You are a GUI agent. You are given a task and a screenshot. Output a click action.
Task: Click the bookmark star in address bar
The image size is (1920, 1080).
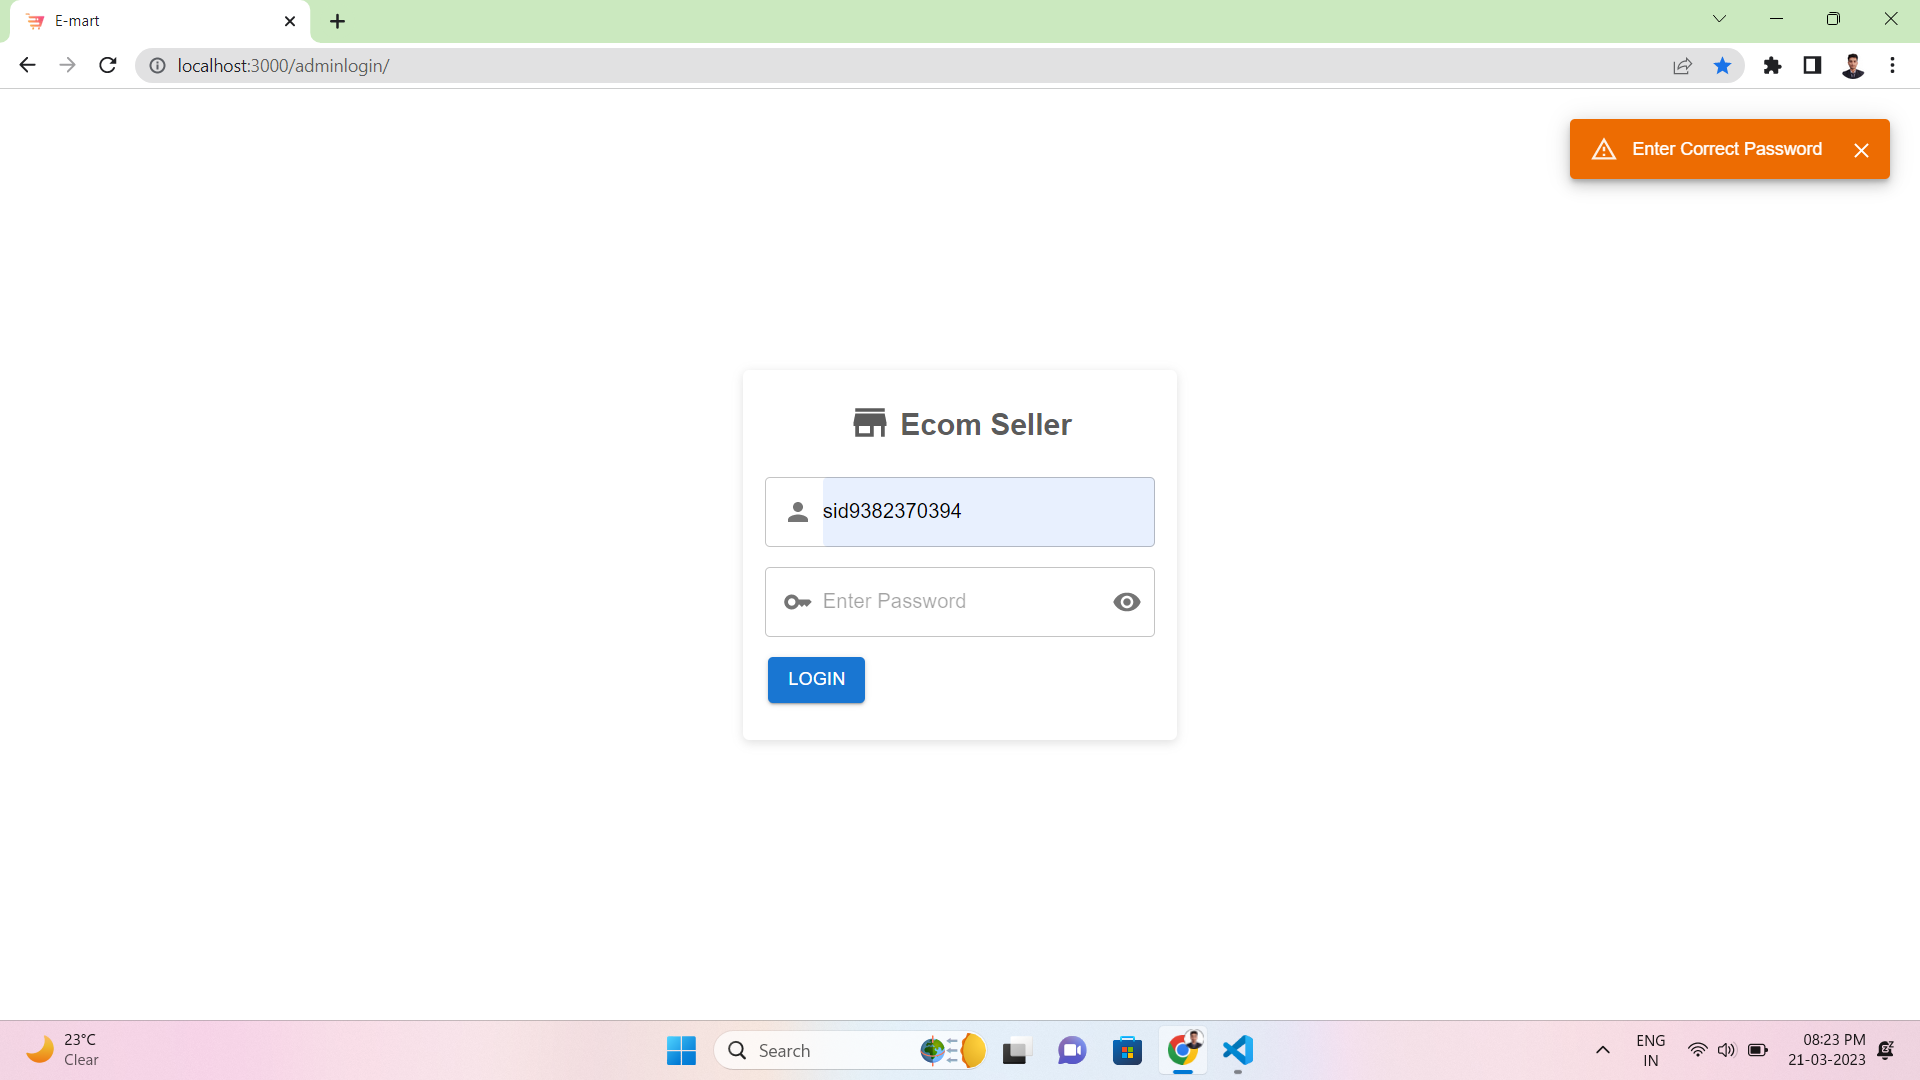coord(1722,65)
